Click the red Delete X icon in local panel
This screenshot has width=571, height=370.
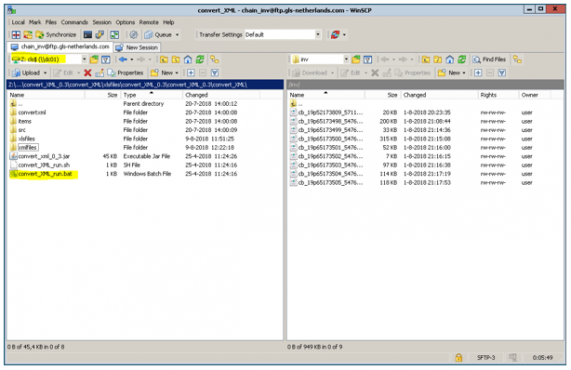point(87,73)
